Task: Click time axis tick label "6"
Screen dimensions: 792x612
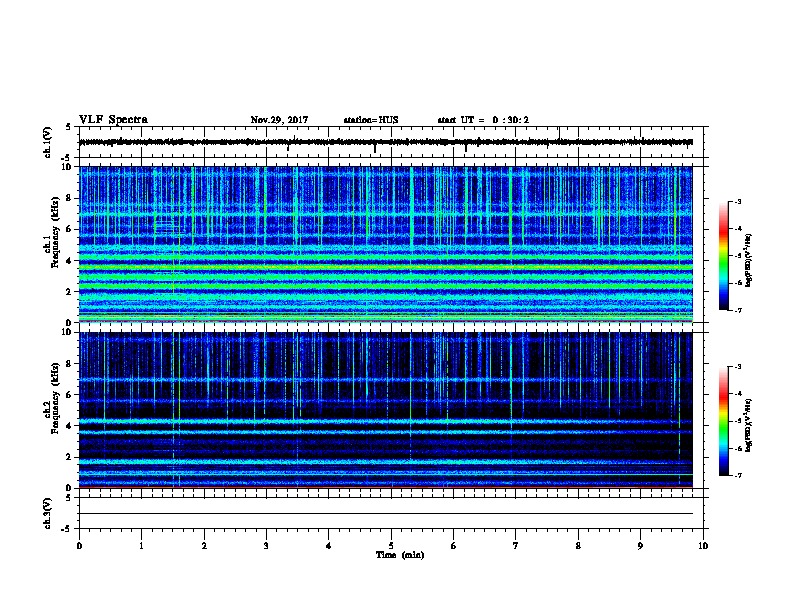Action: coord(454,546)
